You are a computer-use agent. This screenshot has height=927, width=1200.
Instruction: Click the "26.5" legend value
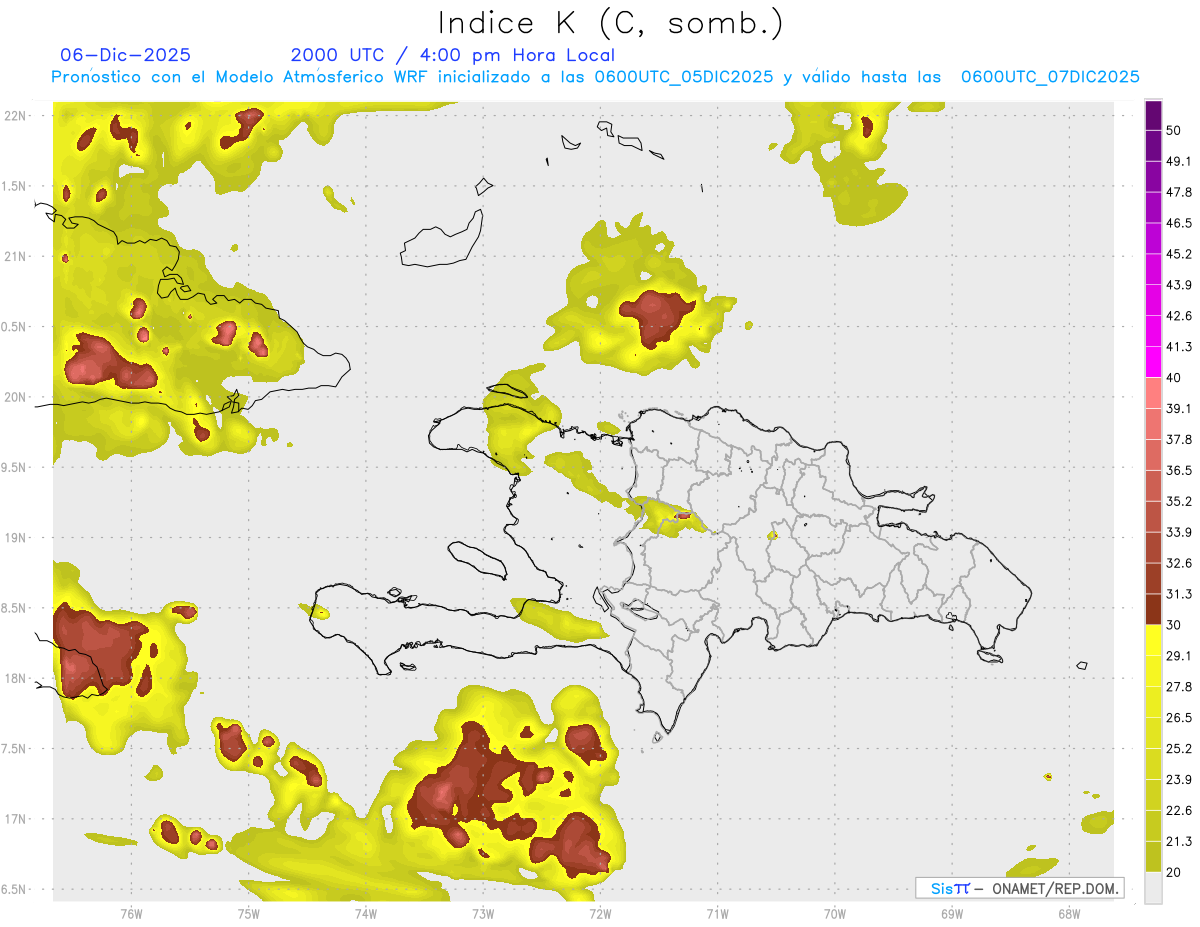click(x=1179, y=718)
